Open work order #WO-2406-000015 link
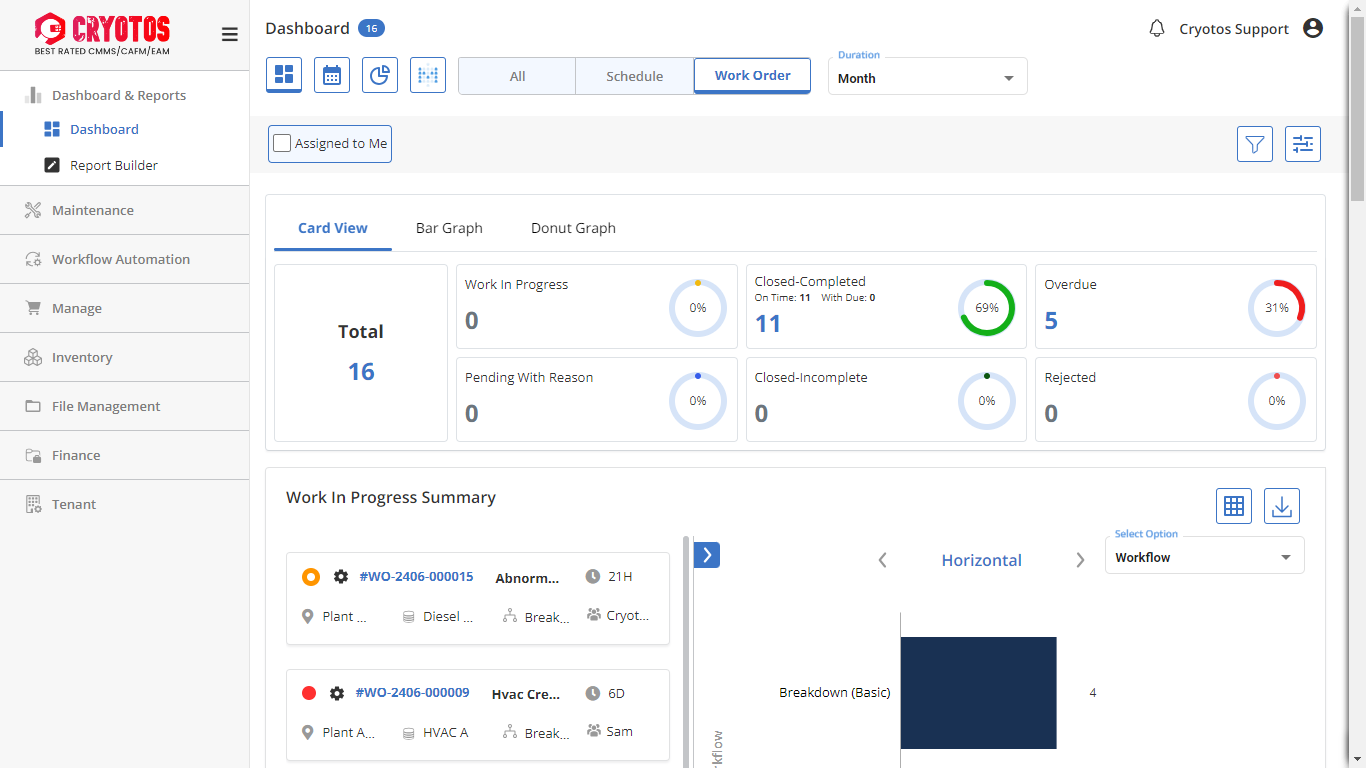Viewport: 1366px width, 768px height. pyautogui.click(x=416, y=577)
